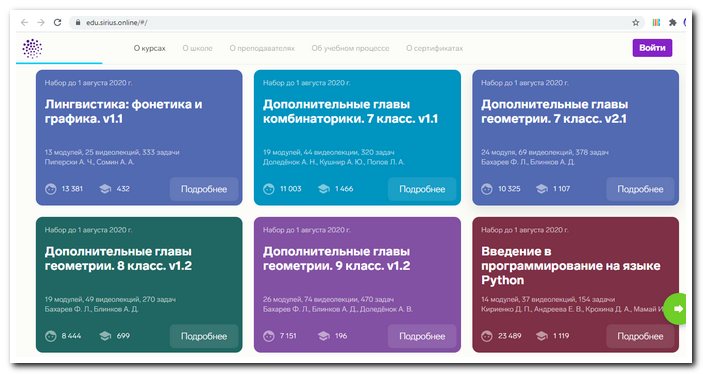703x374 pixels.
Task: Click the colorful bars extension icon
Action: (x=656, y=22)
